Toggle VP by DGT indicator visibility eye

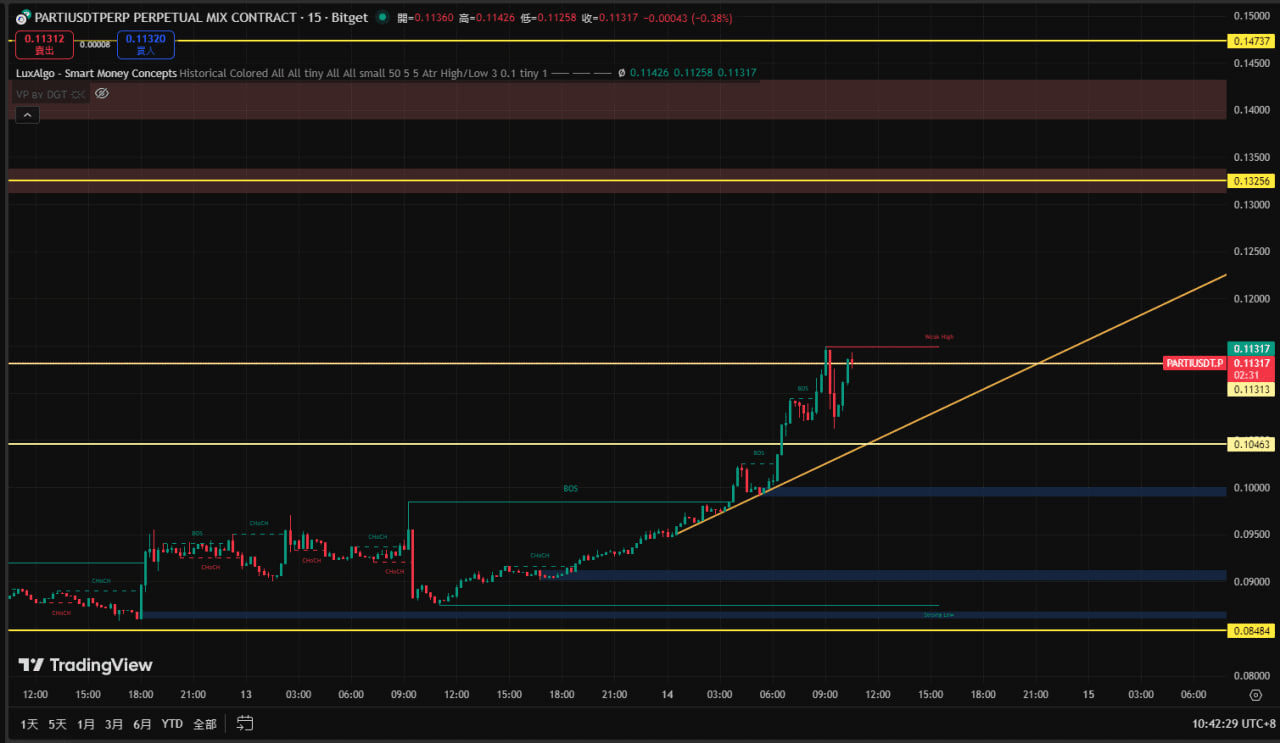coord(101,93)
